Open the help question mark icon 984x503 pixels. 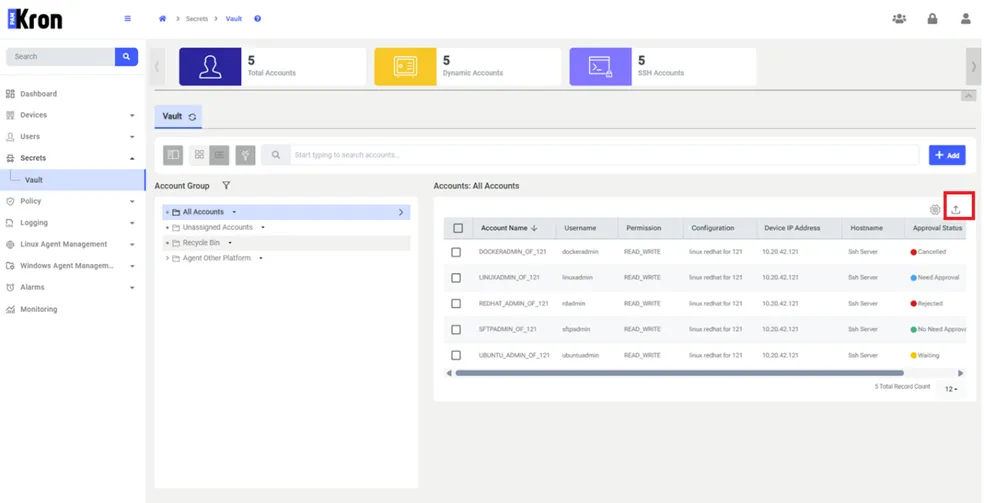[257, 19]
